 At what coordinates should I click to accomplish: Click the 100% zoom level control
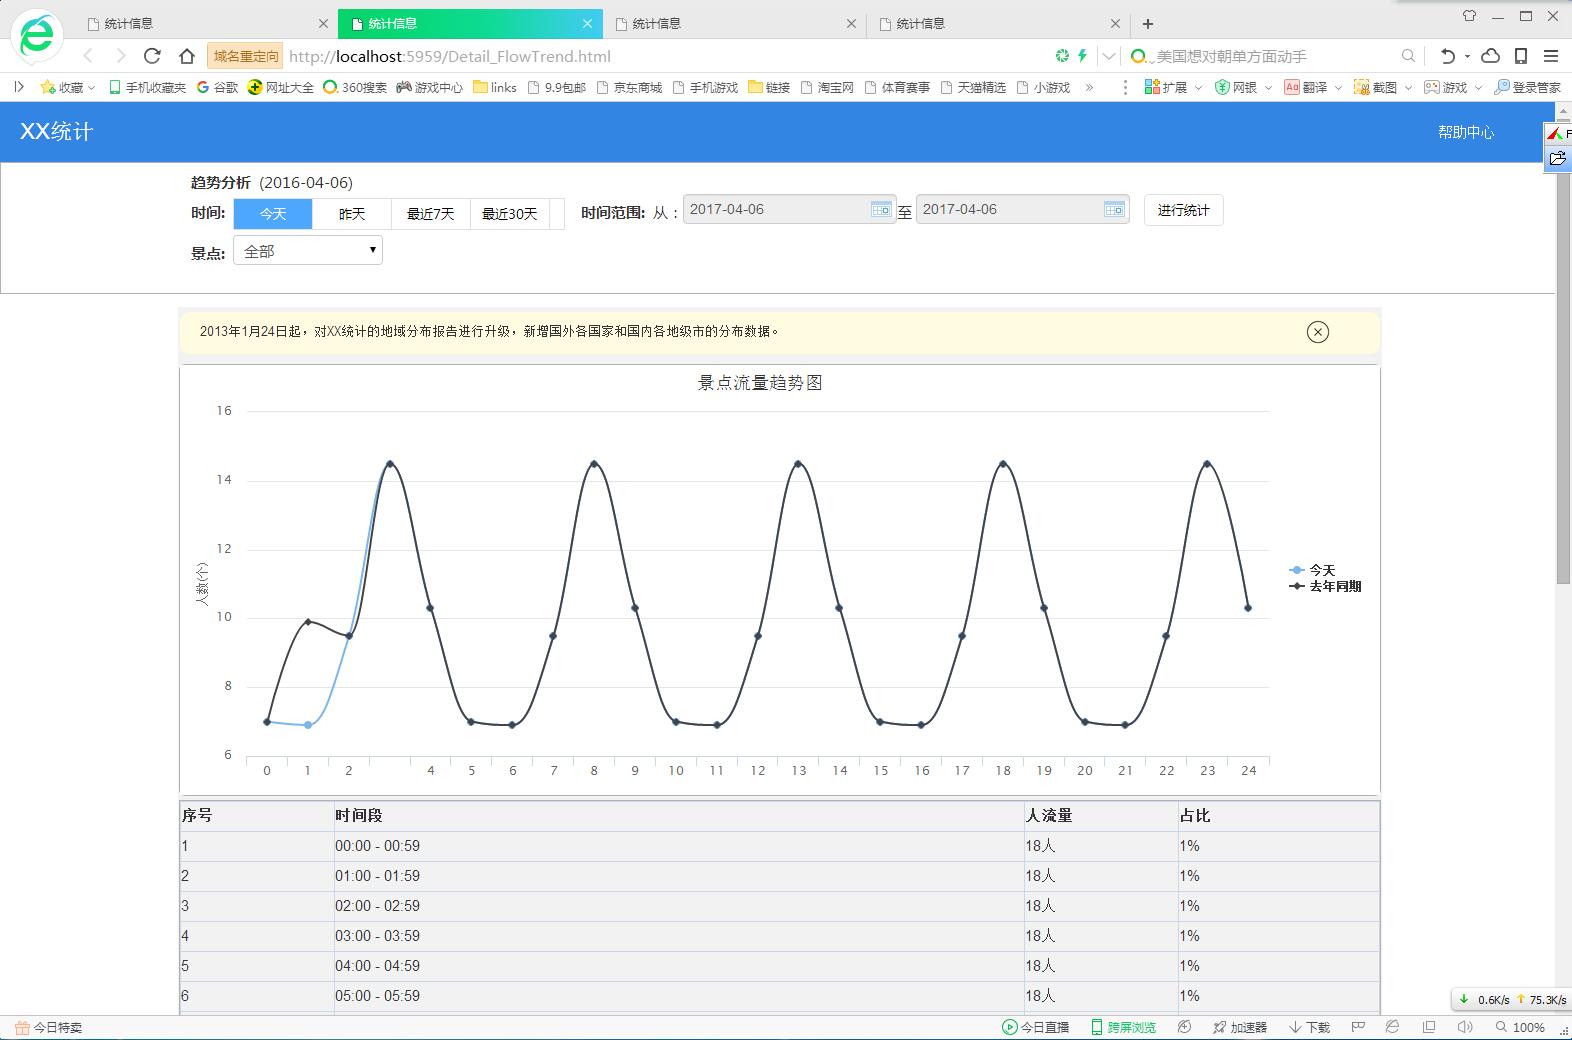(x=1520, y=1027)
